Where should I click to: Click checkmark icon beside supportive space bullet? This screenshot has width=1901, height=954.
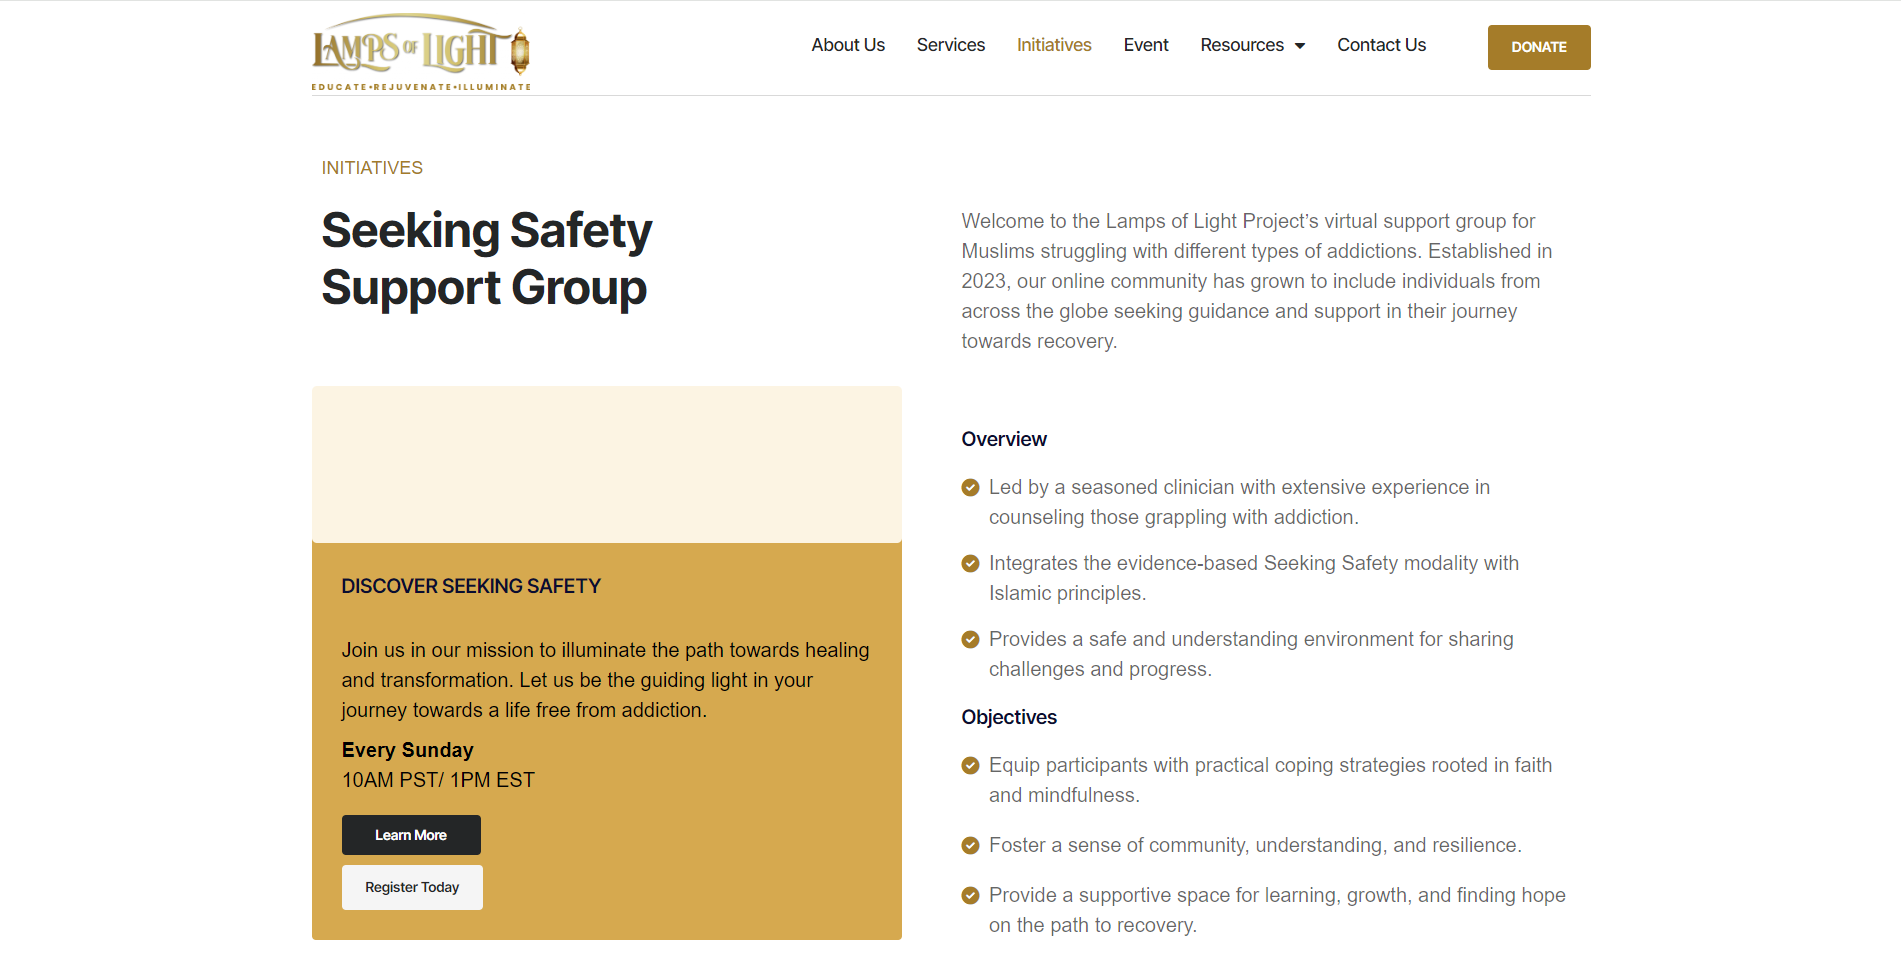[x=970, y=896]
